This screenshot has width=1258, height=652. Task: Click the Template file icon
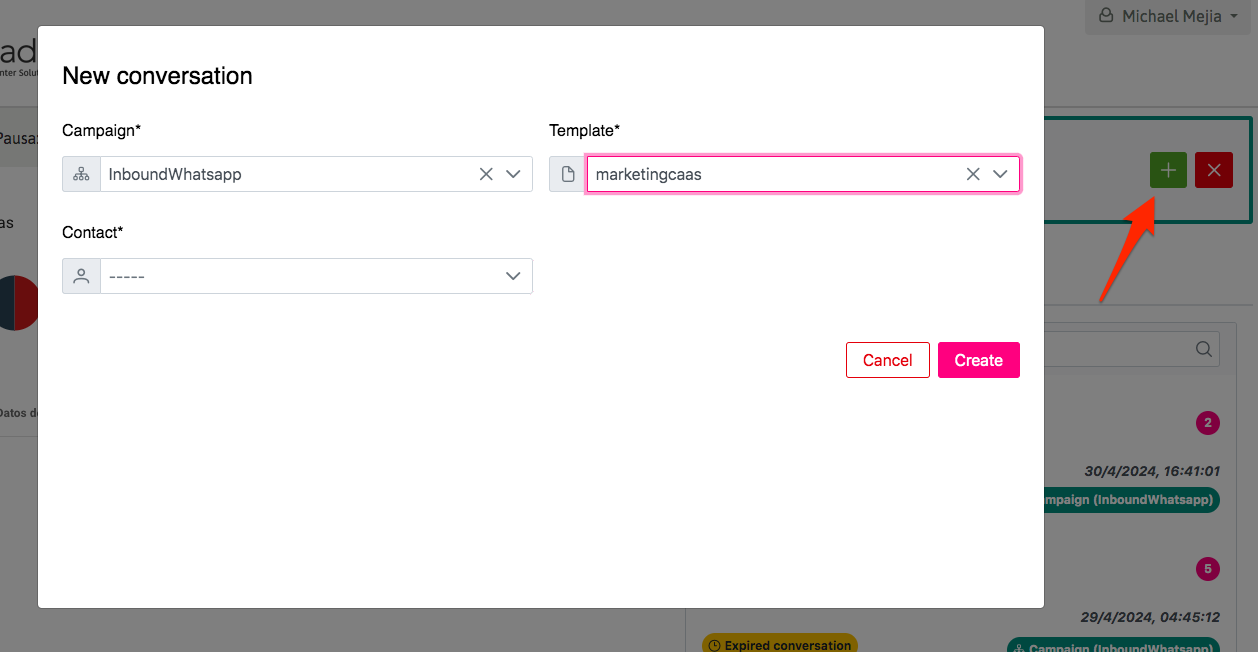click(x=568, y=174)
